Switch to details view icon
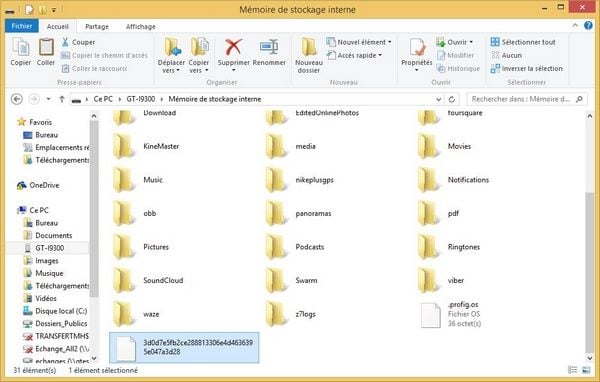This screenshot has height=382, width=600. (572, 370)
